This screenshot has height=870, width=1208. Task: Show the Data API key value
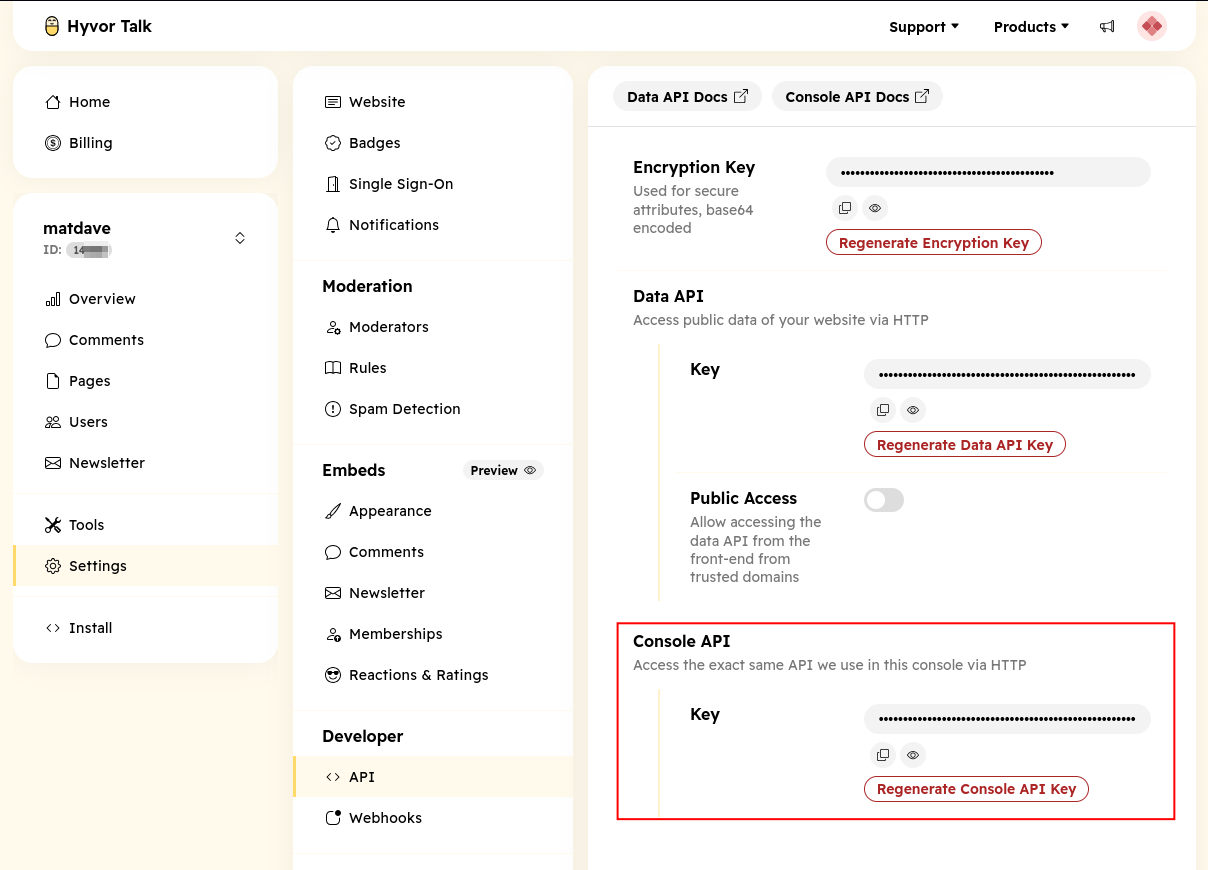912,410
